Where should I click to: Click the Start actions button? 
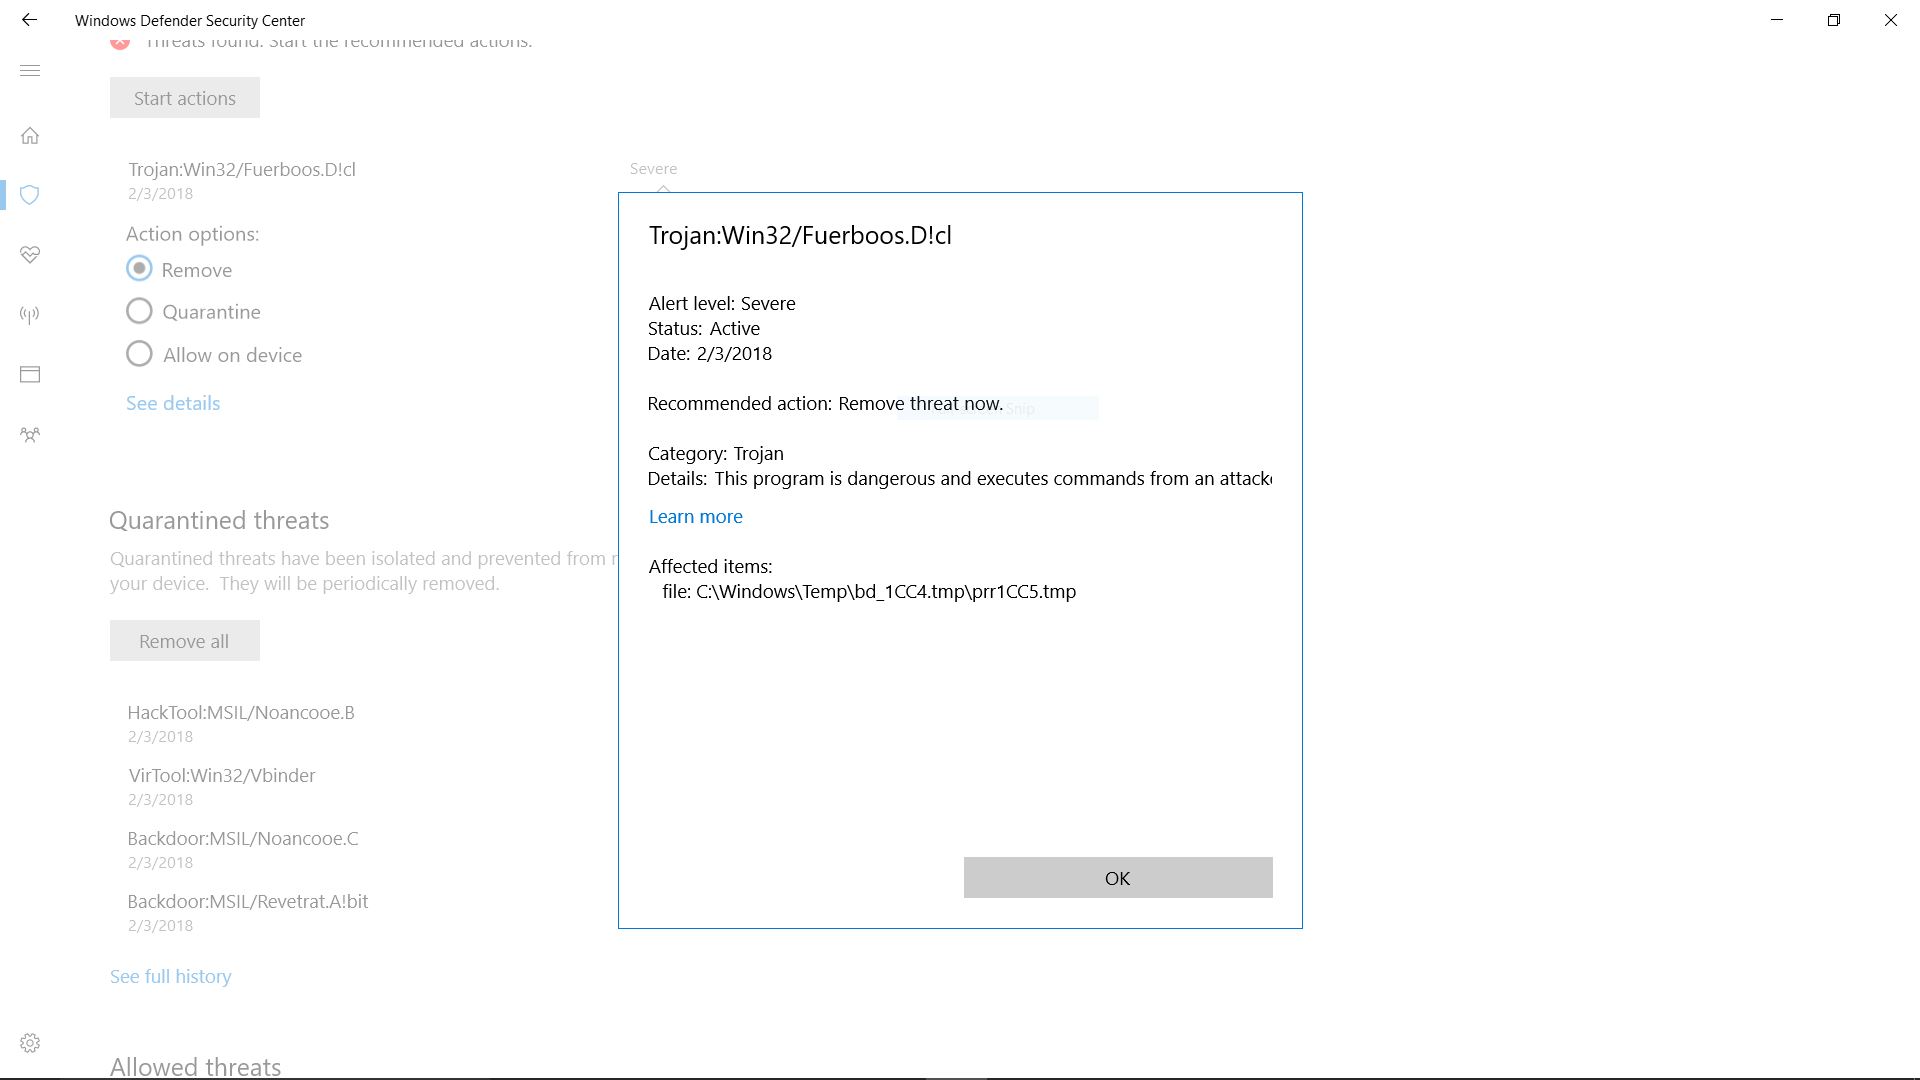(x=185, y=98)
